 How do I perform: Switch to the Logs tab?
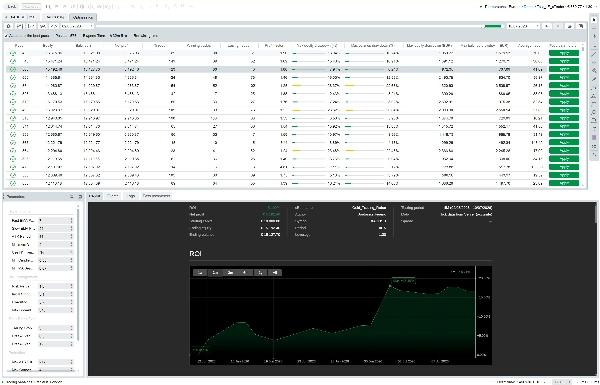[131, 196]
